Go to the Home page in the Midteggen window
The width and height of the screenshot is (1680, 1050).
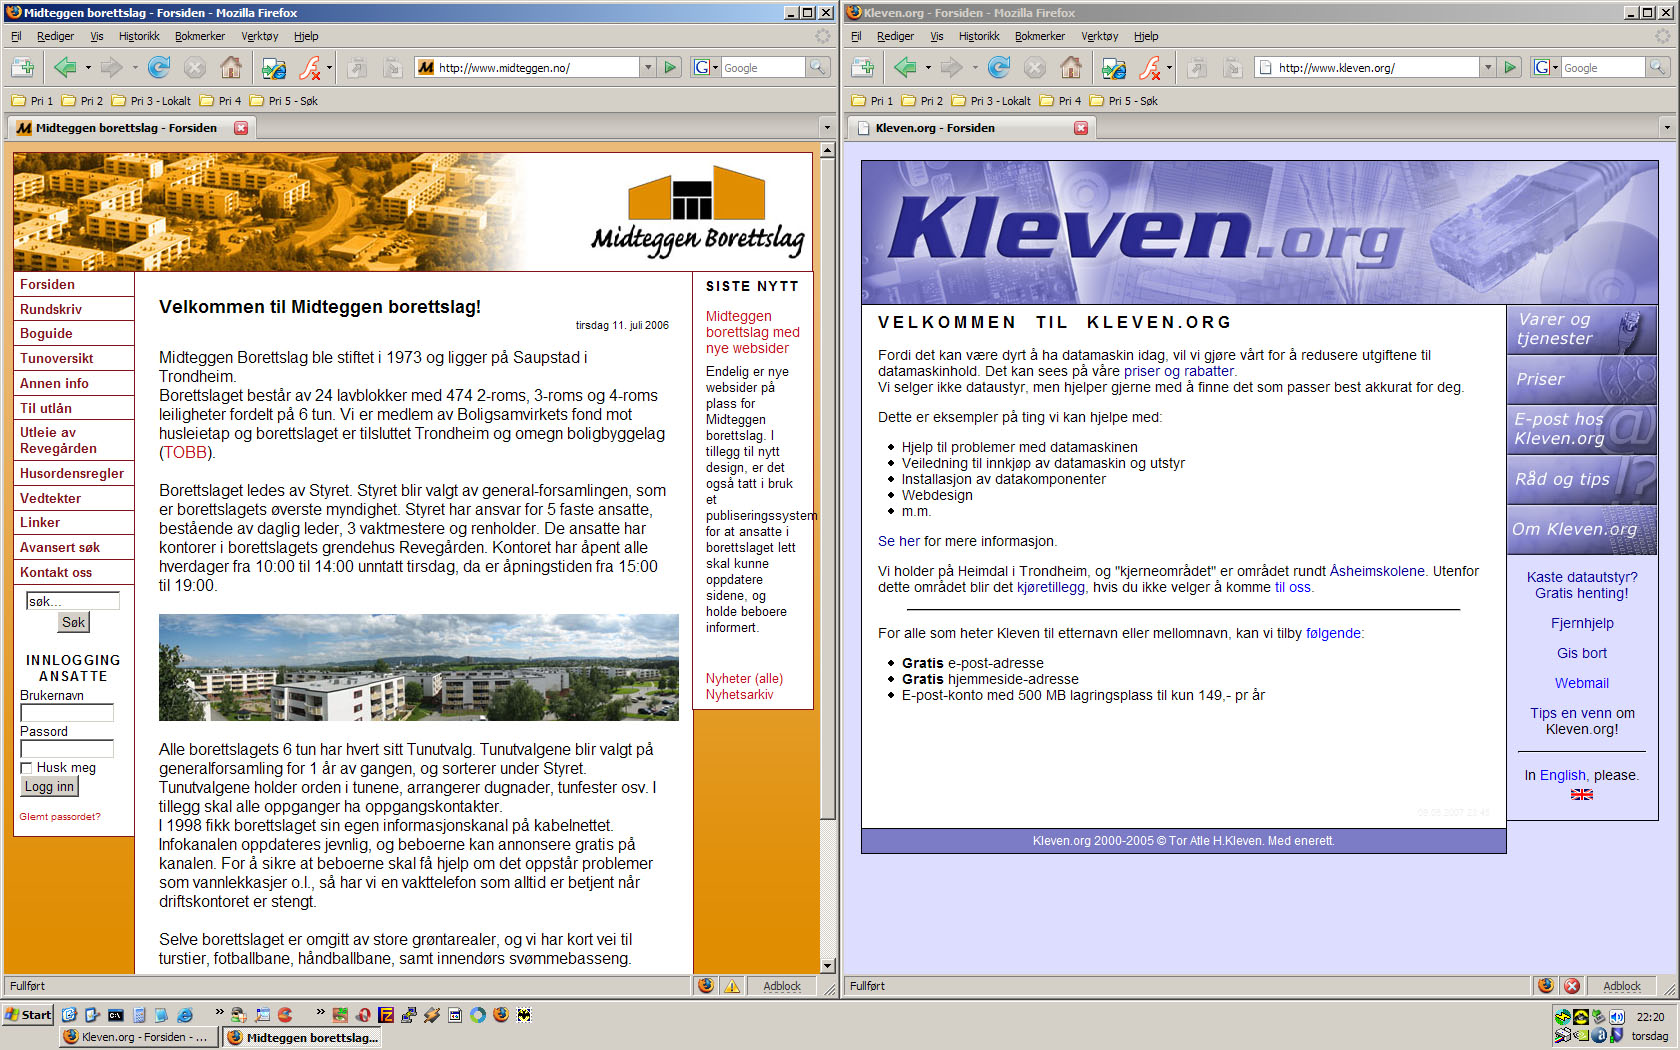(x=231, y=67)
